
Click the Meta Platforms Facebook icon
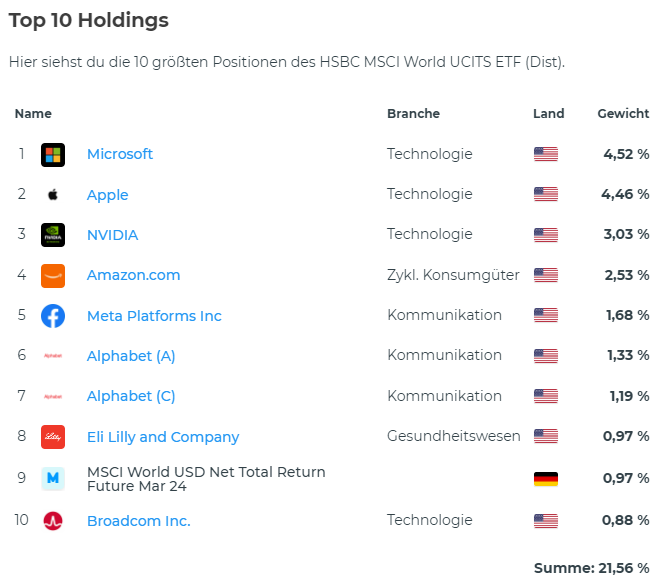click(x=53, y=316)
